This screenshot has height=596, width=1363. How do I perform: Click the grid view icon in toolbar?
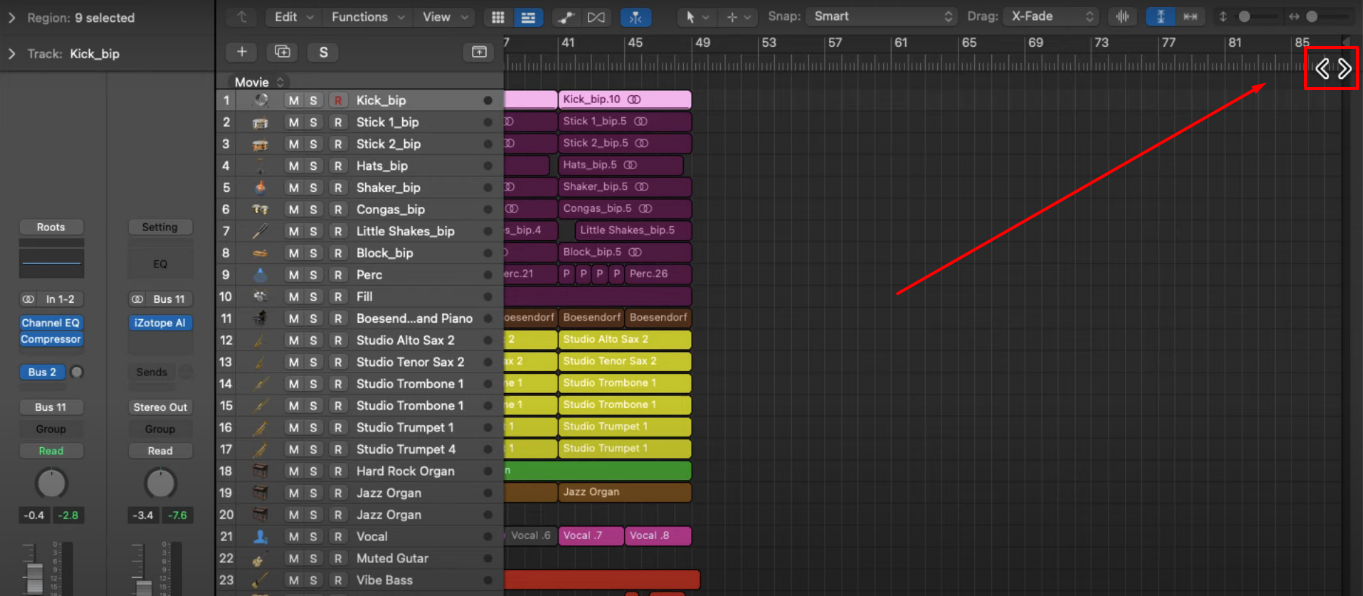click(497, 16)
